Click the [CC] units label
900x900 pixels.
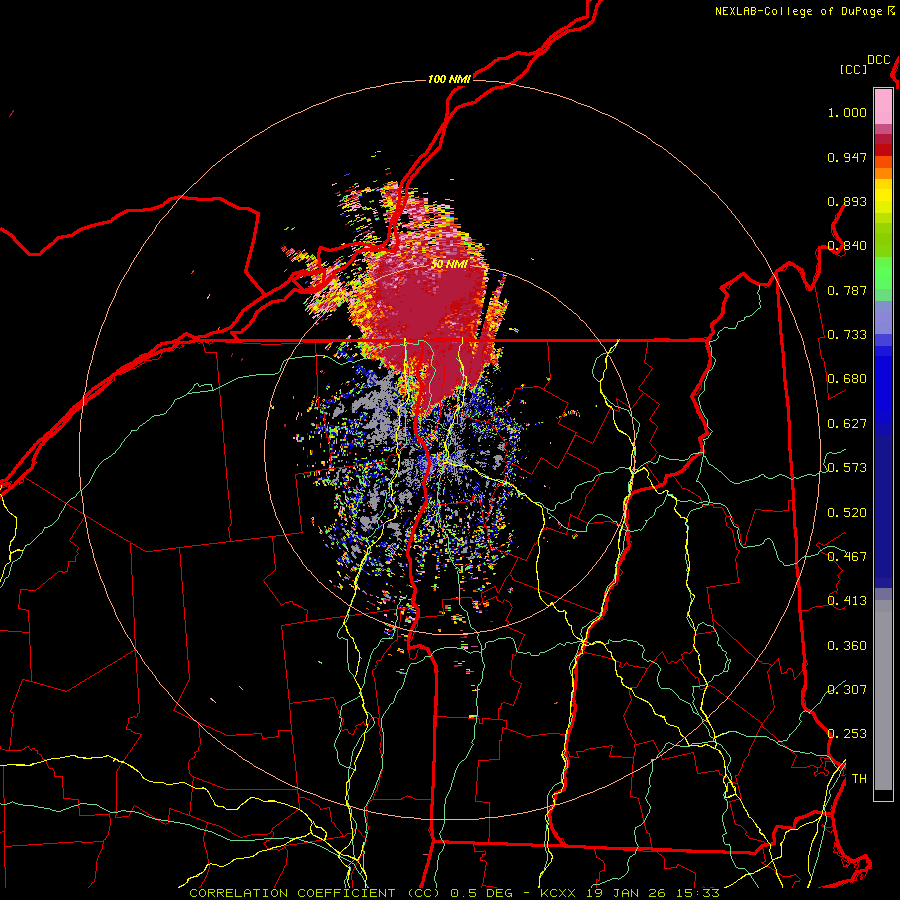tap(853, 69)
